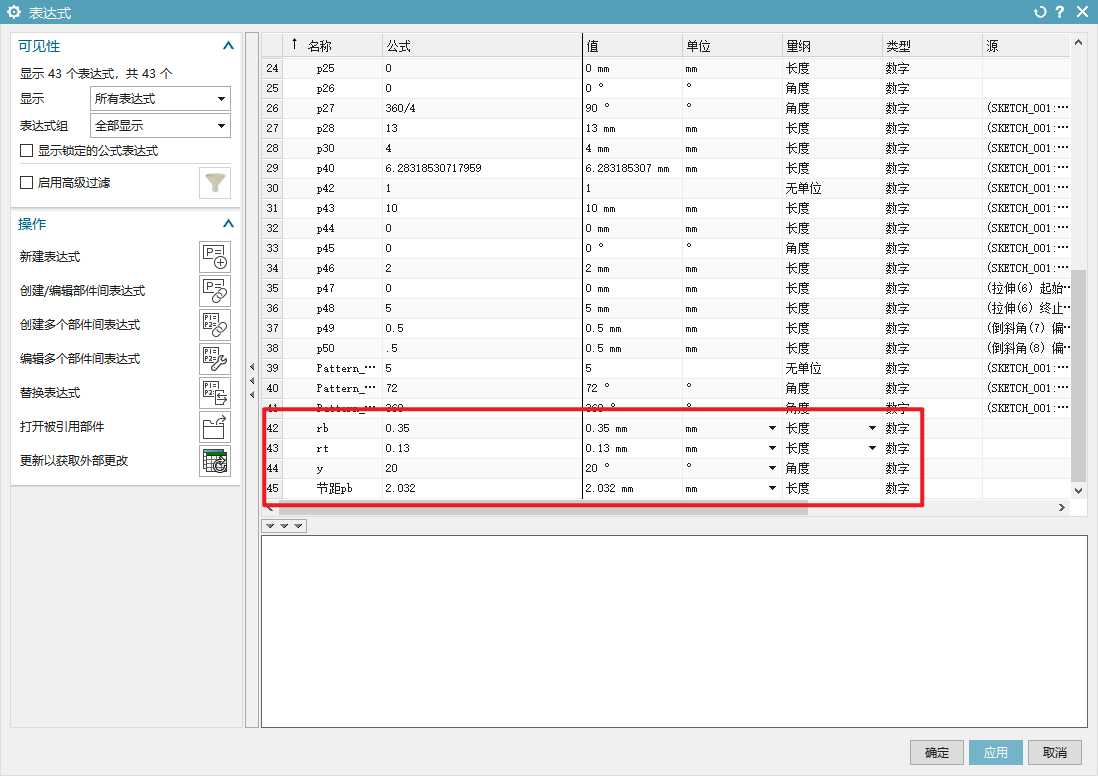The height and width of the screenshot is (776, 1098).
Task: Click the create multiple interpart expressions icon
Action: coord(215,325)
